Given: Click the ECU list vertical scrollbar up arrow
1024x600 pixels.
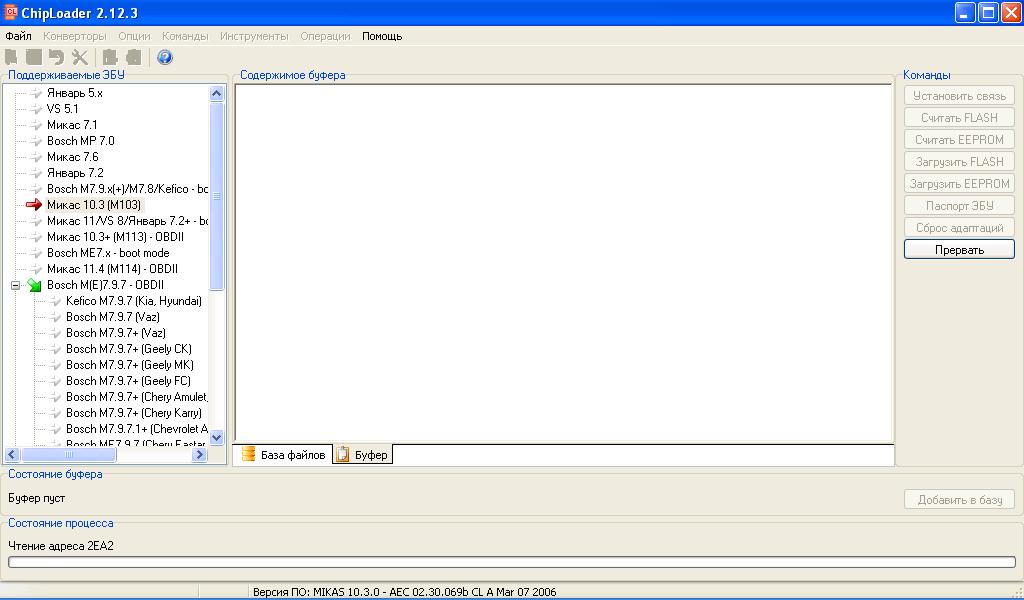Looking at the screenshot, I should (x=217, y=93).
